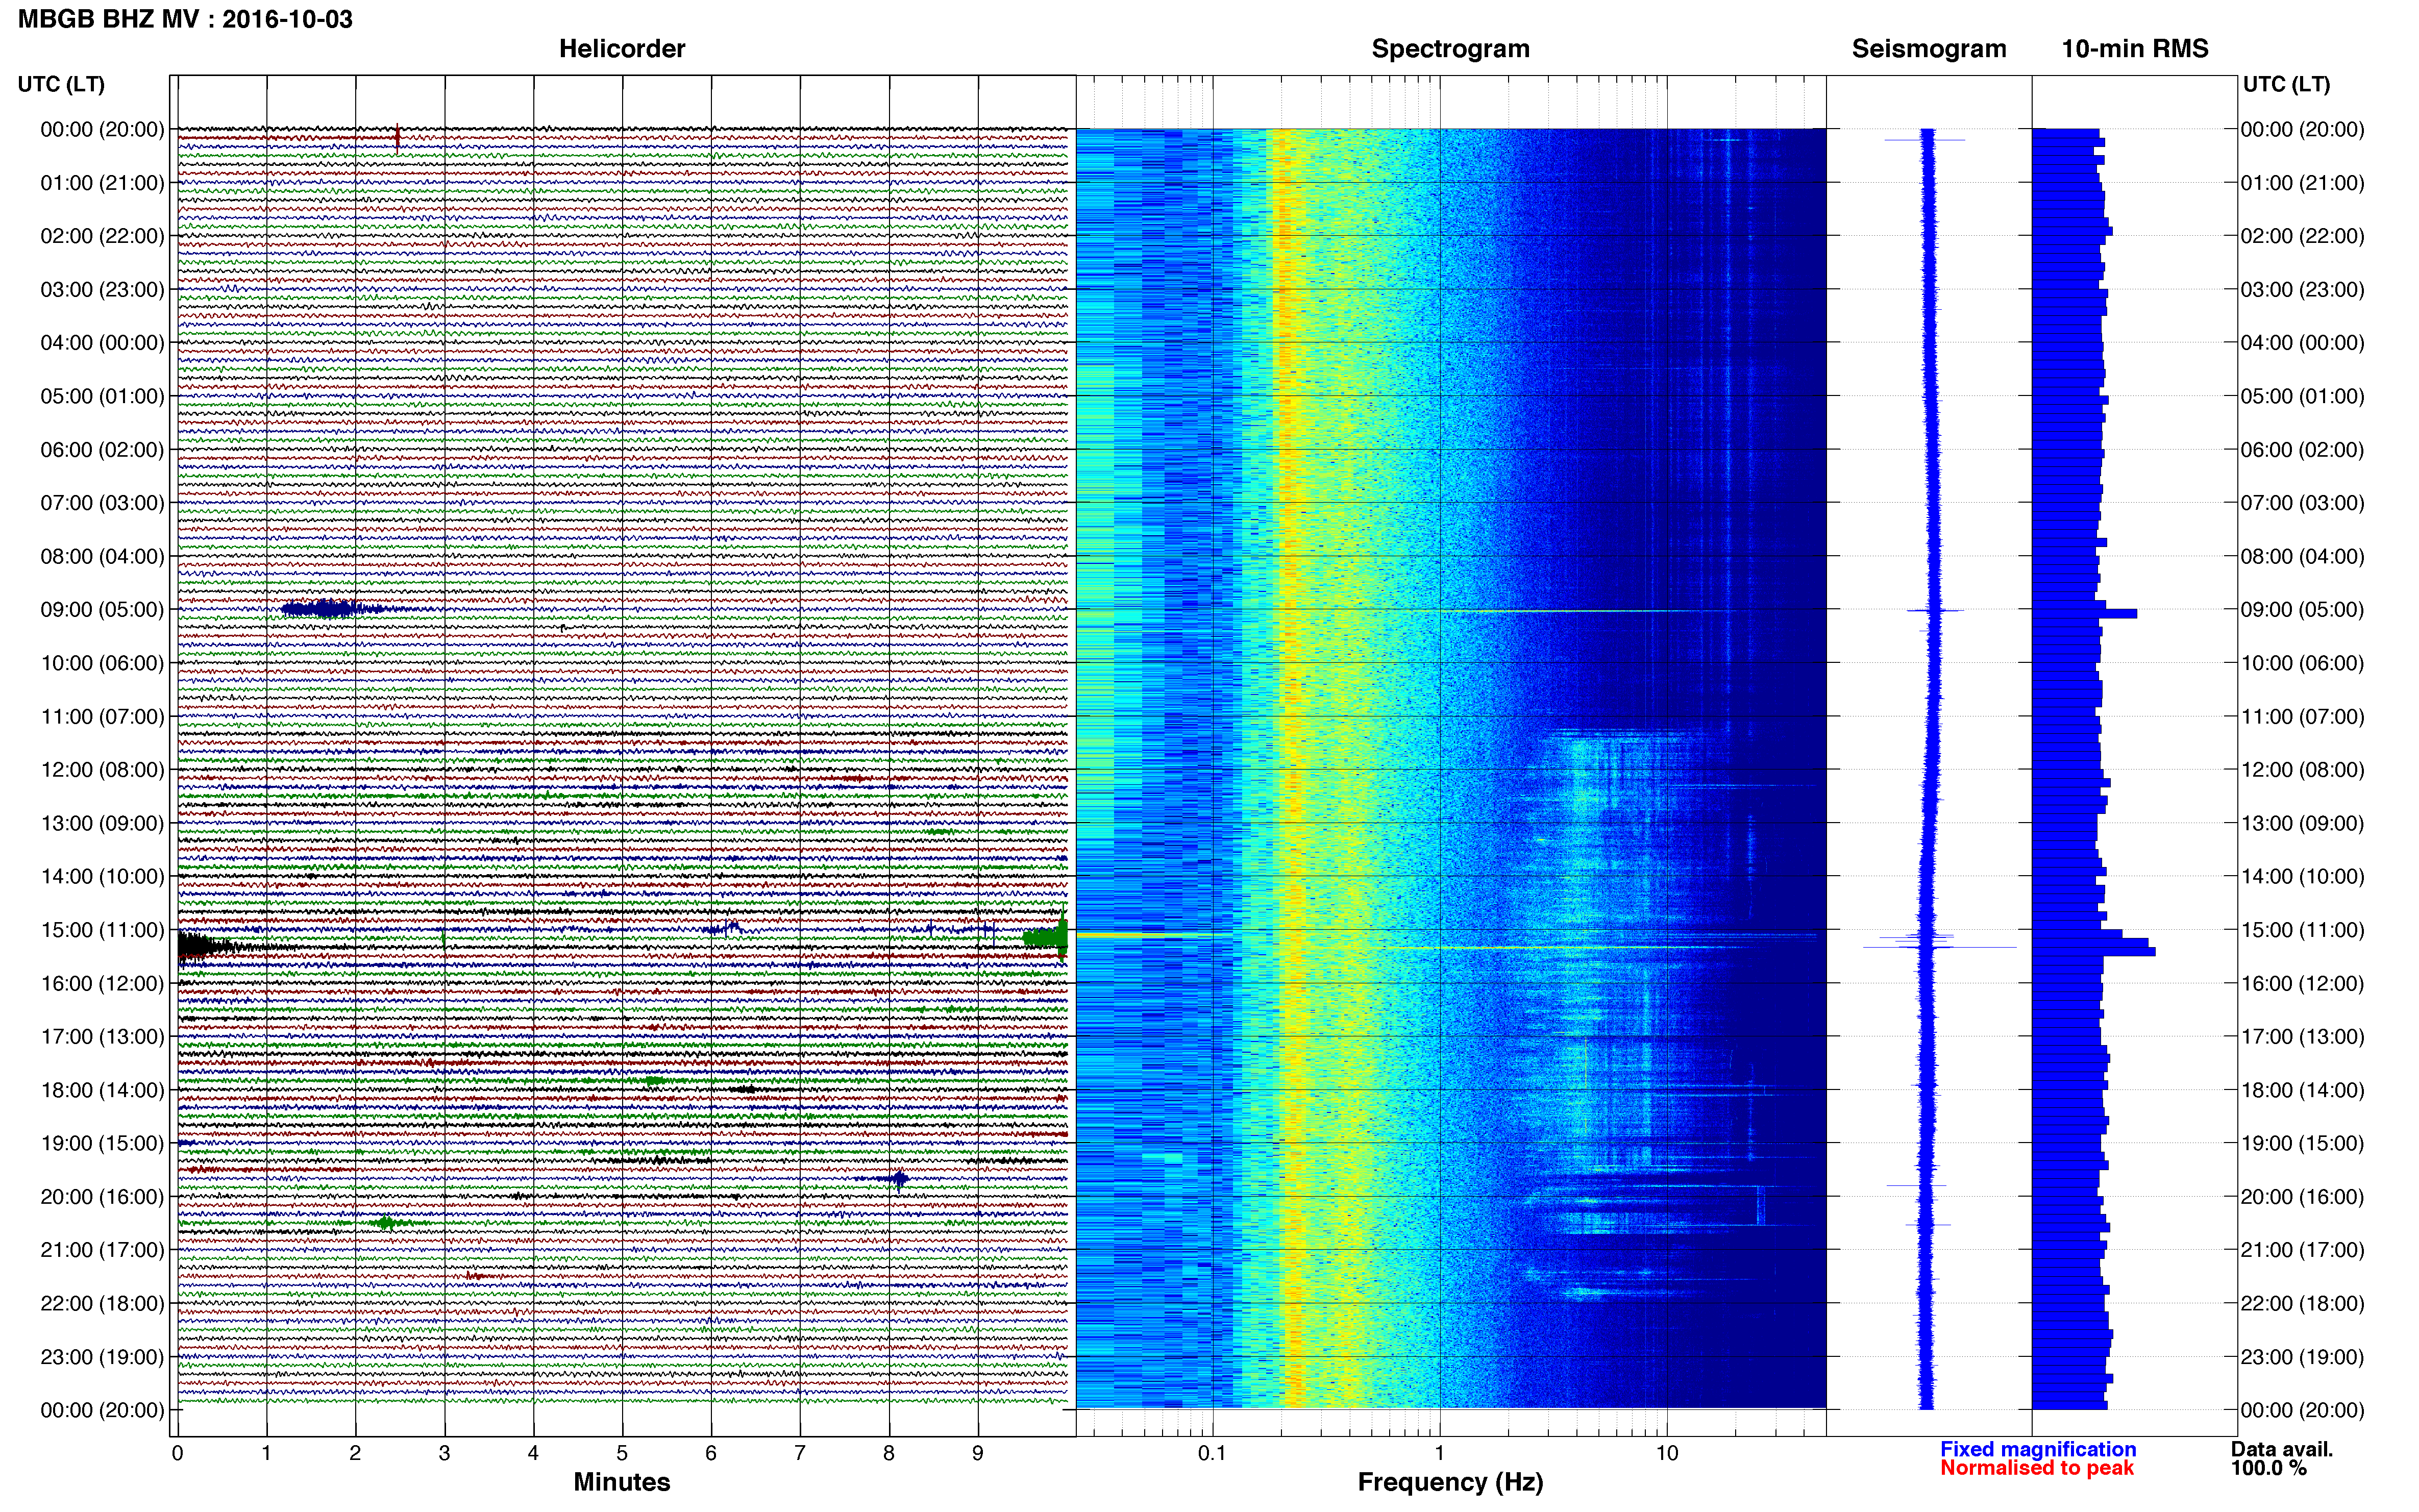Click the left-hand 'UTC (LT)' axis header
Screen dimensions: 2419x1512
[x=61, y=84]
